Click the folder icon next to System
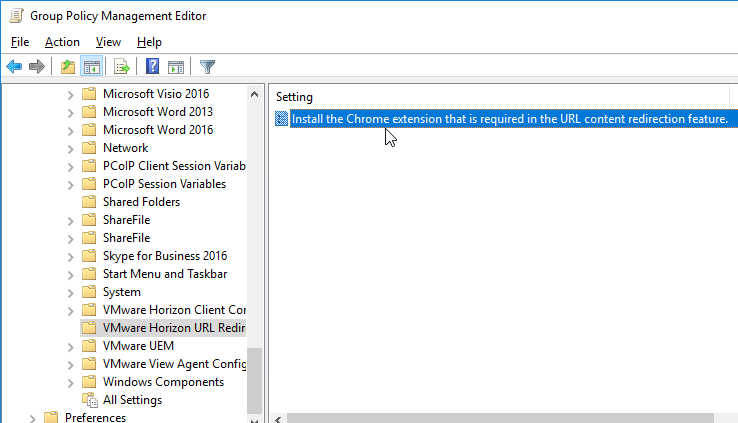Viewport: 738px width, 423px height. click(x=89, y=292)
